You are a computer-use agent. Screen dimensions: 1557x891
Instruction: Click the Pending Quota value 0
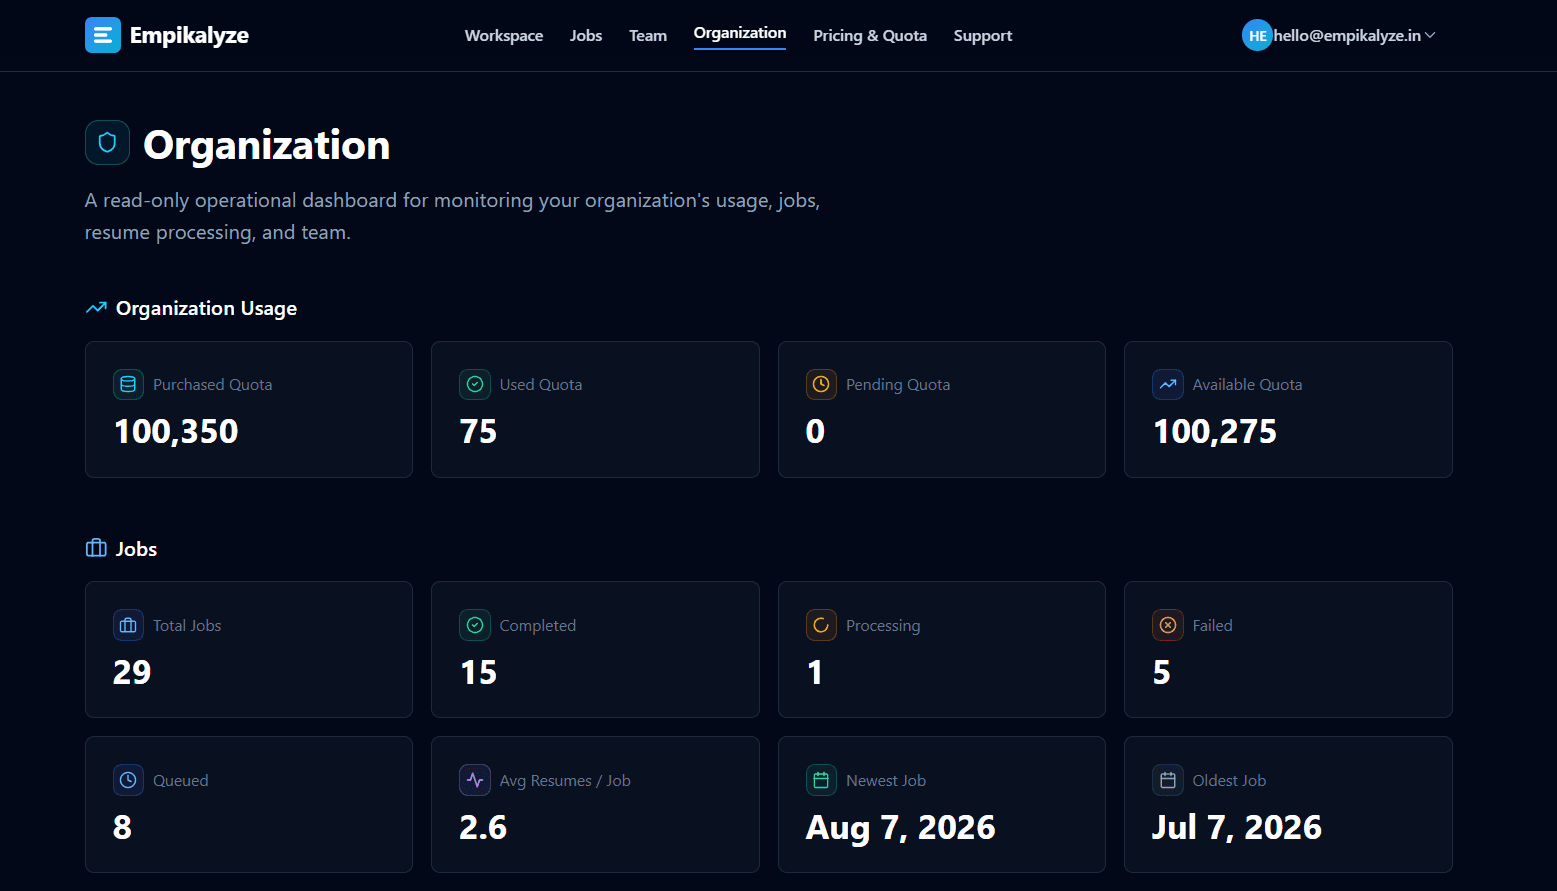pos(815,431)
